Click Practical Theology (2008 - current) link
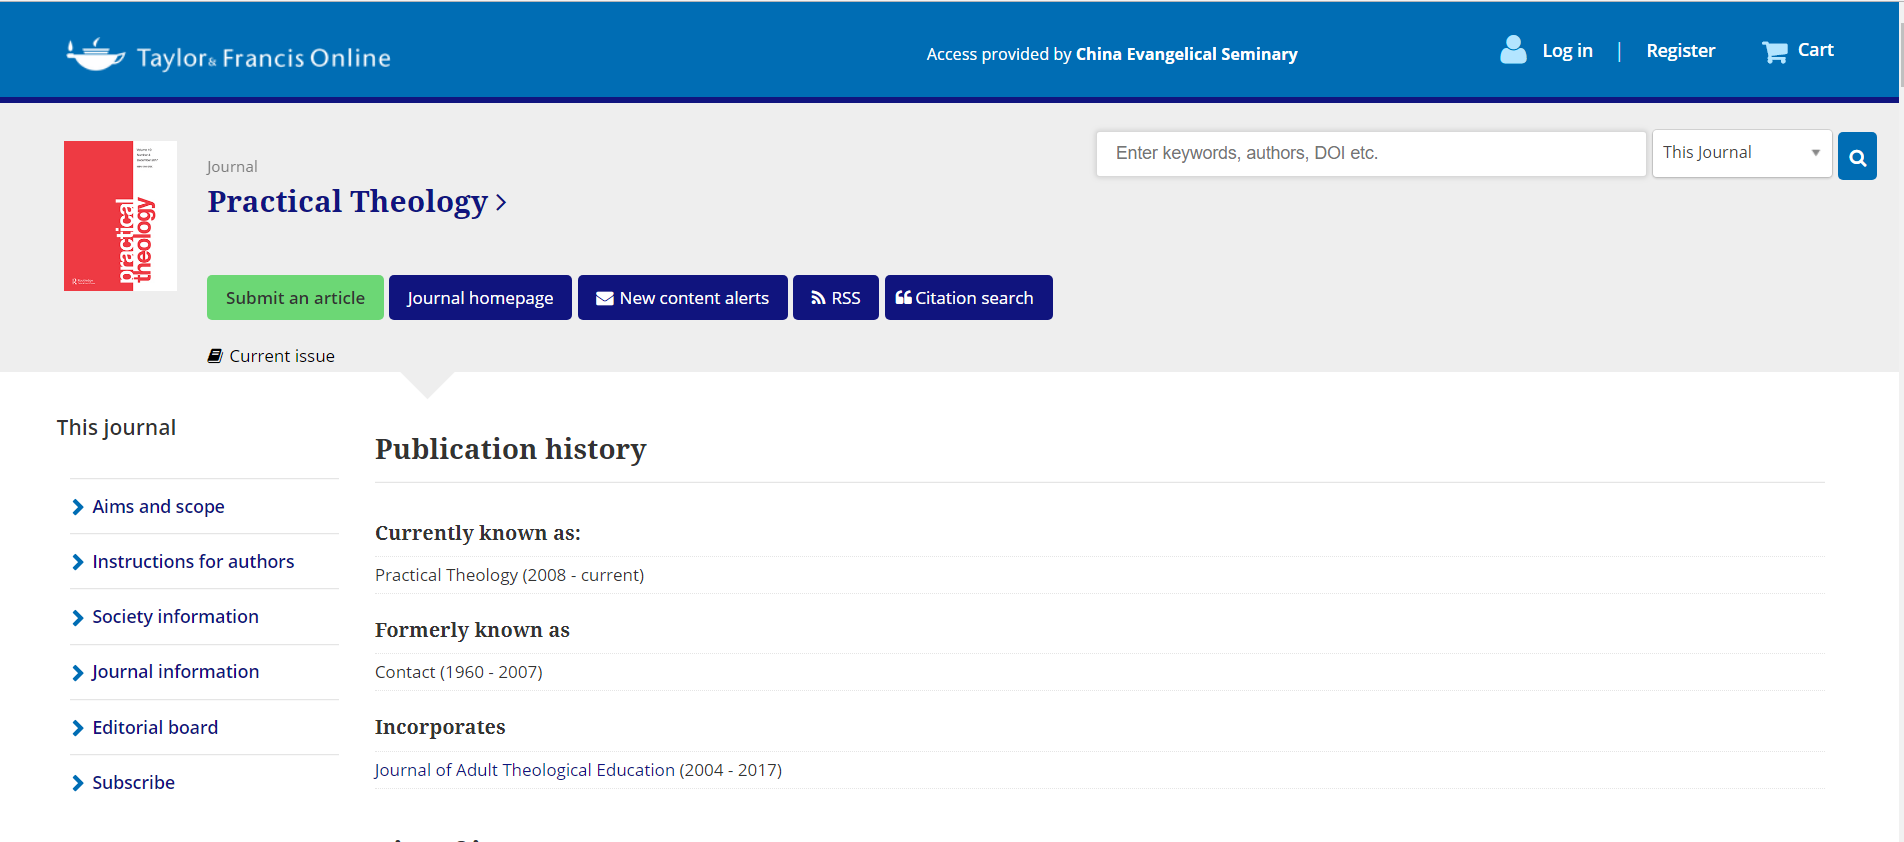The image size is (1904, 842). pyautogui.click(x=509, y=575)
